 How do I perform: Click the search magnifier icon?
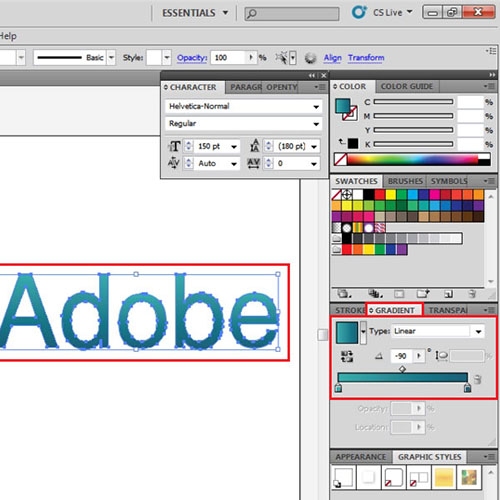pos(252,14)
